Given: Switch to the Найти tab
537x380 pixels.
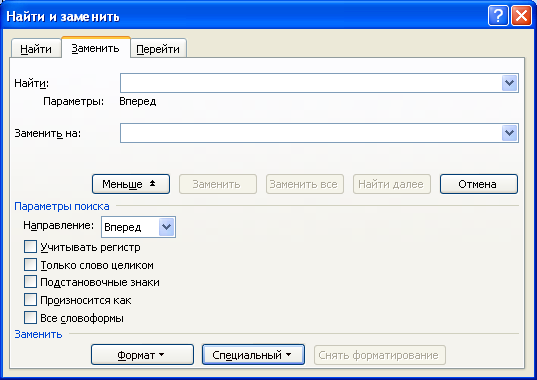Looking at the screenshot, I should (x=36, y=49).
